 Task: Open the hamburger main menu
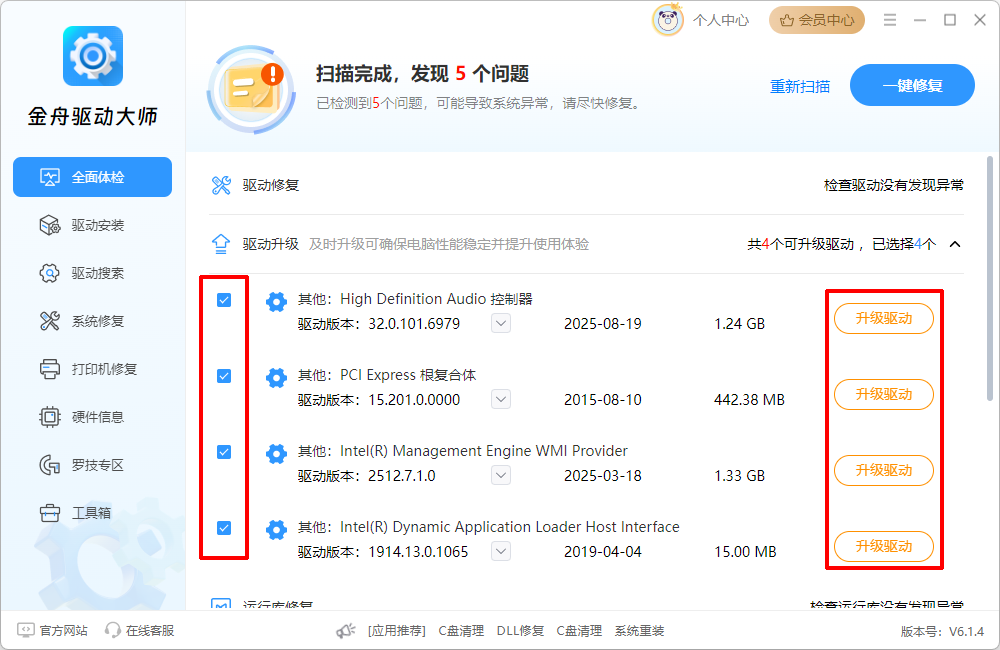(890, 20)
